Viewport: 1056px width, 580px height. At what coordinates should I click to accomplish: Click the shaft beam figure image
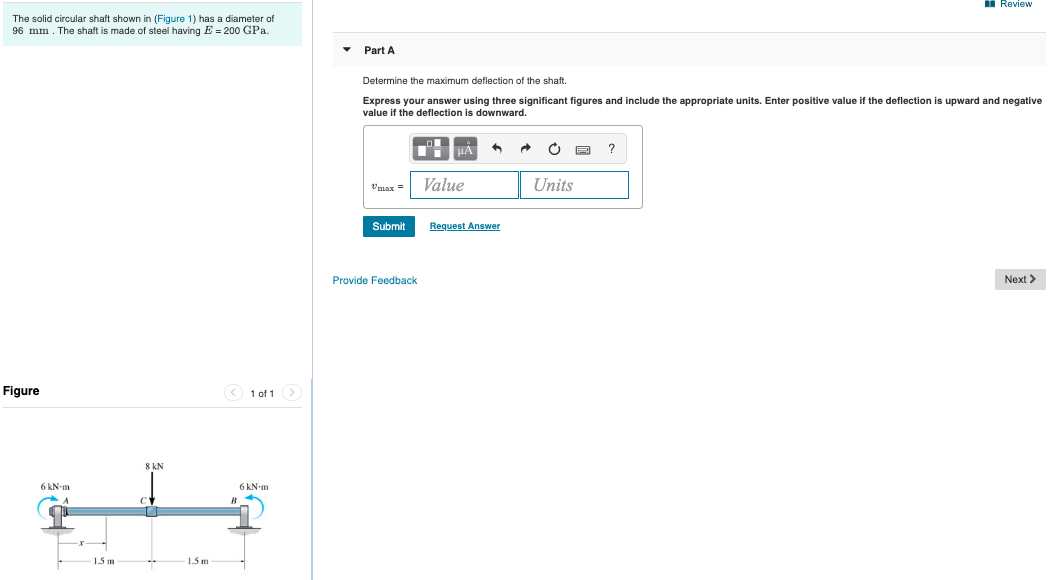(153, 515)
